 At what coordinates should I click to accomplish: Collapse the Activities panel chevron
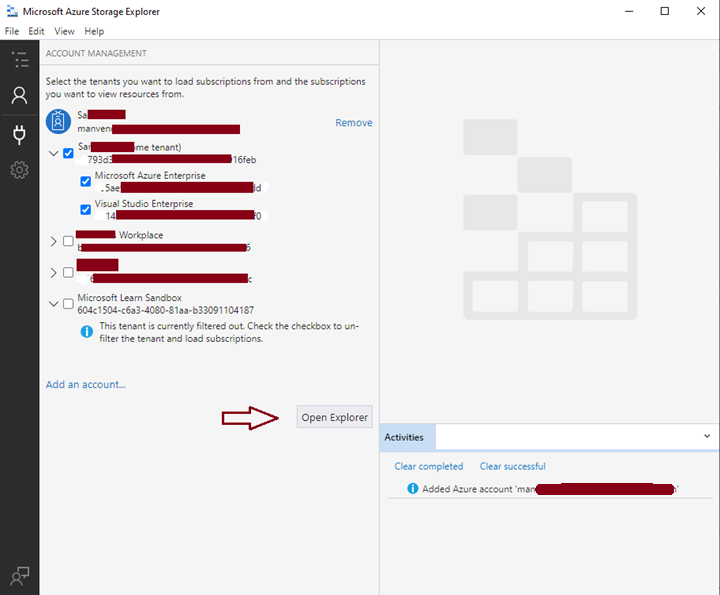[x=707, y=436]
